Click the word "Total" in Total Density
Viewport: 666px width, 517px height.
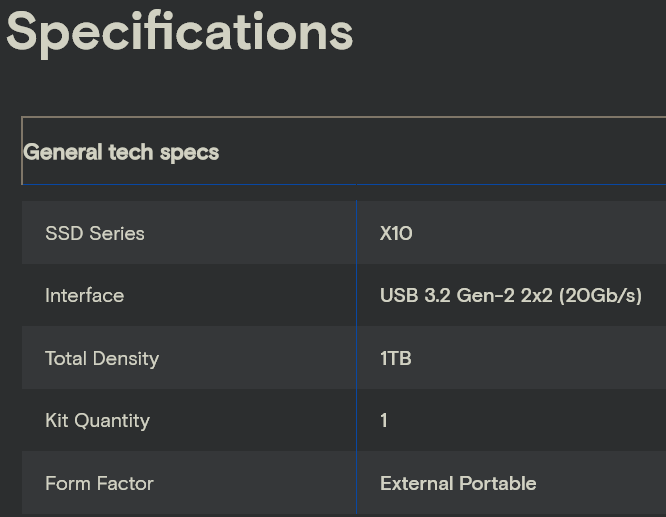pyautogui.click(x=68, y=358)
